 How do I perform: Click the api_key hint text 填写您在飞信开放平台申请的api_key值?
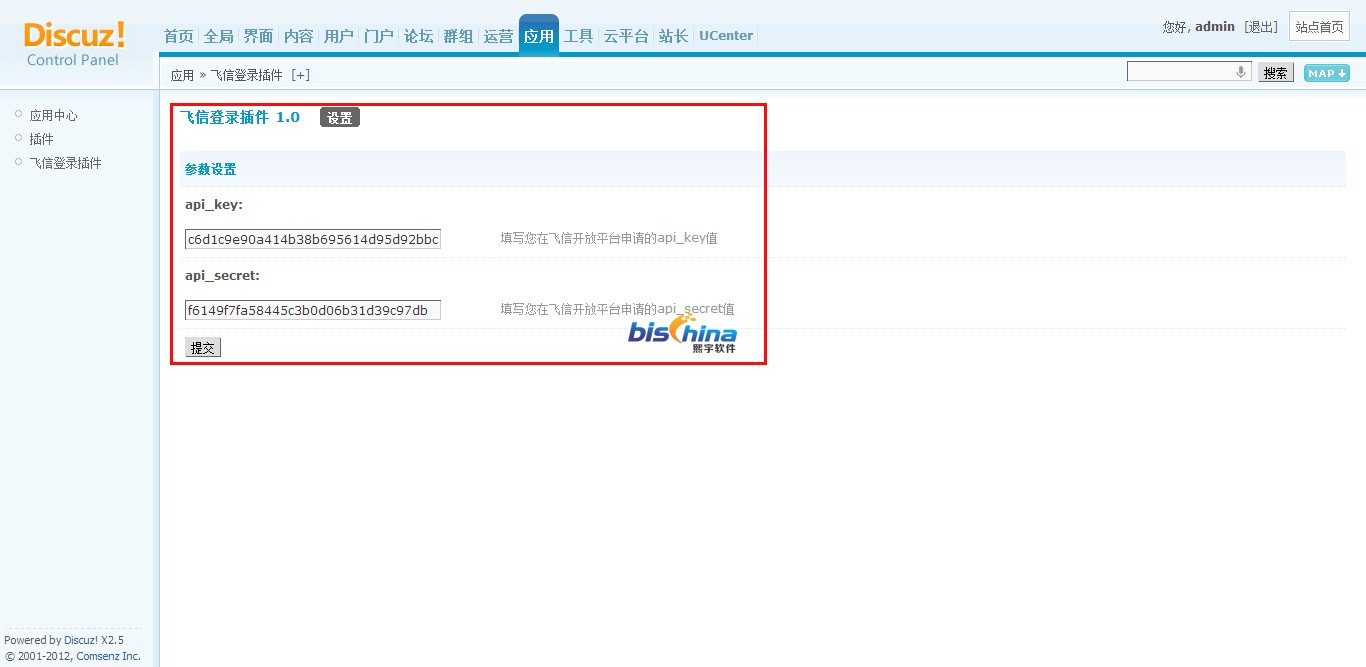609,238
